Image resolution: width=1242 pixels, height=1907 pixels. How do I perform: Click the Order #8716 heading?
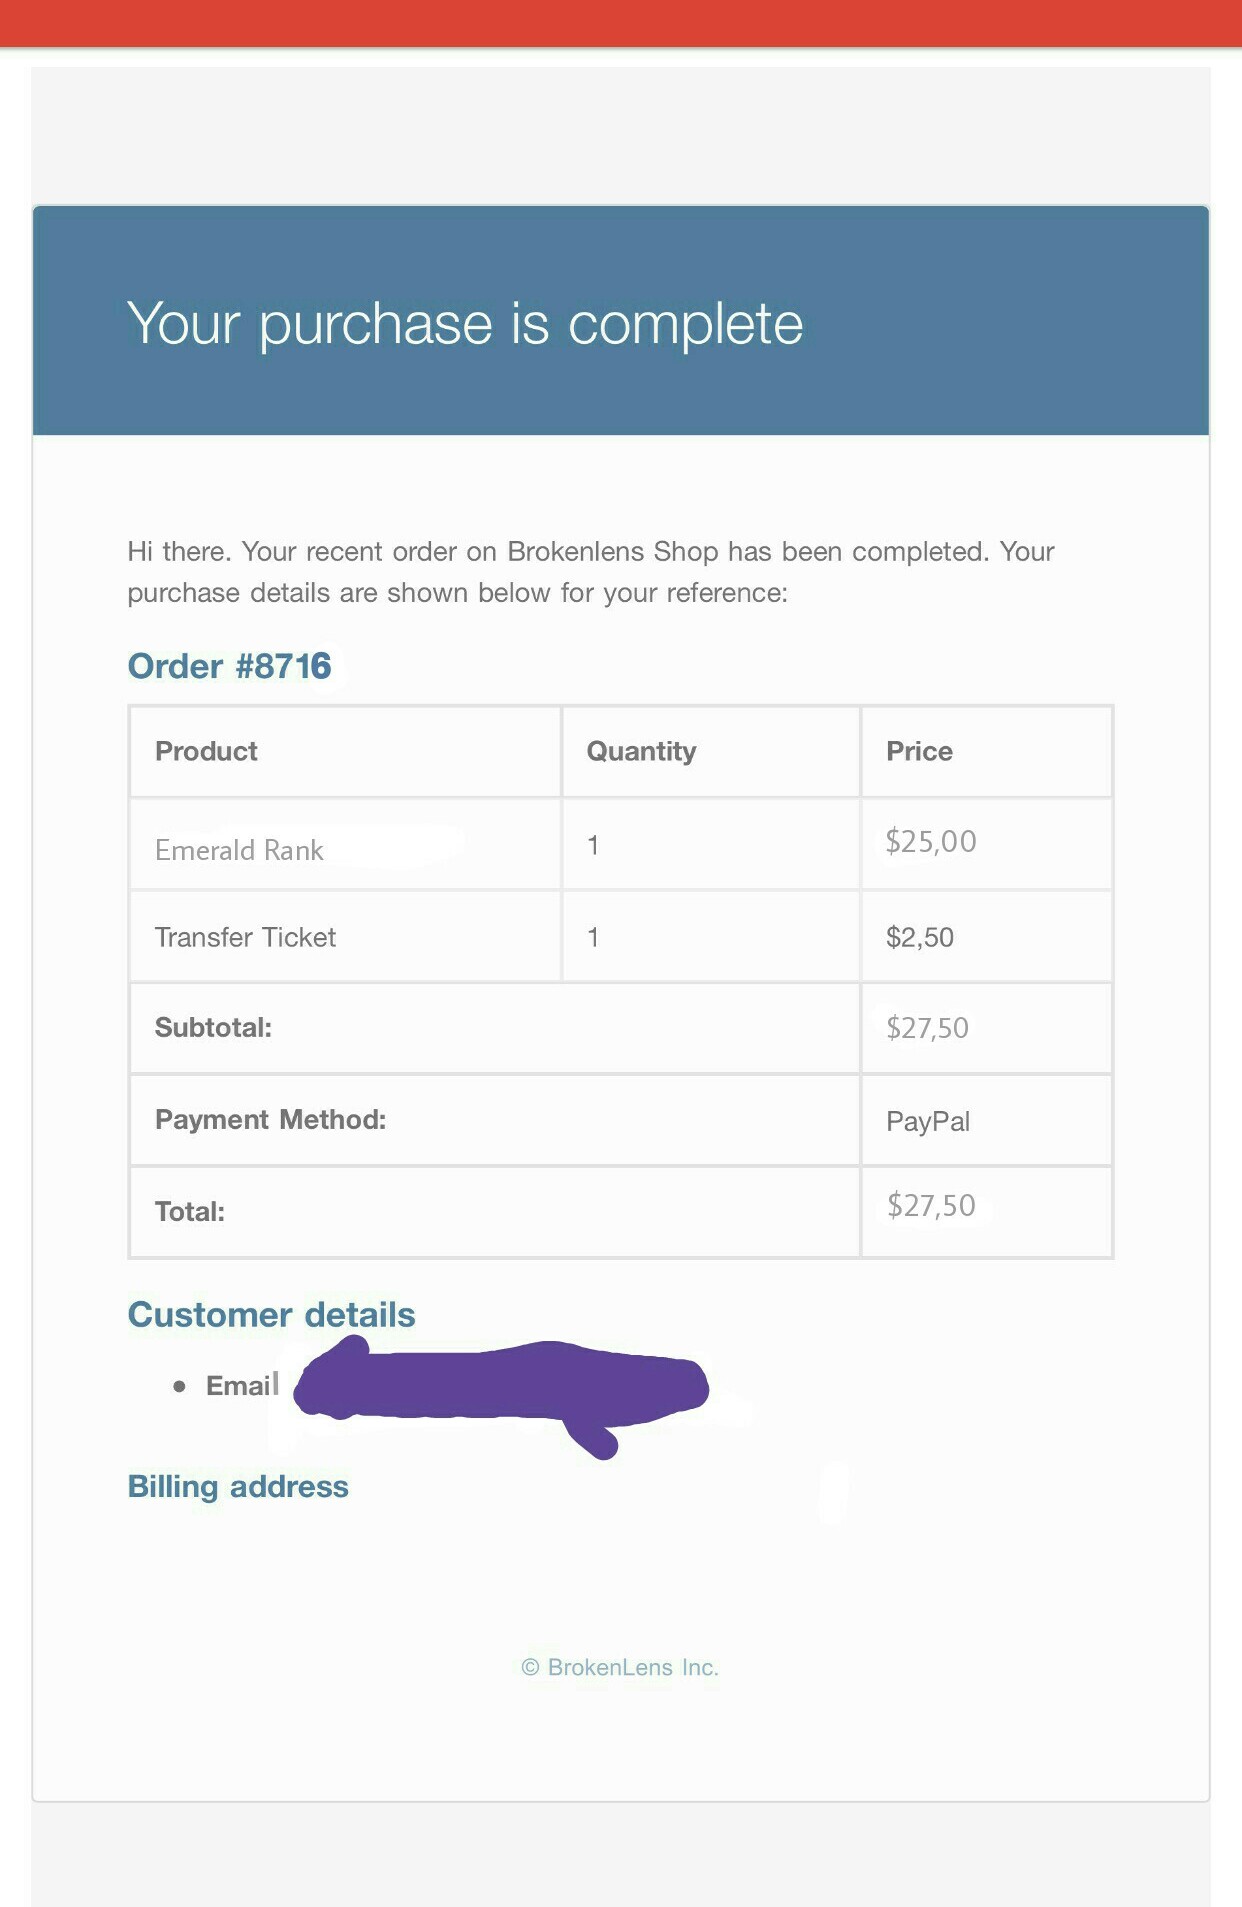[229, 666]
